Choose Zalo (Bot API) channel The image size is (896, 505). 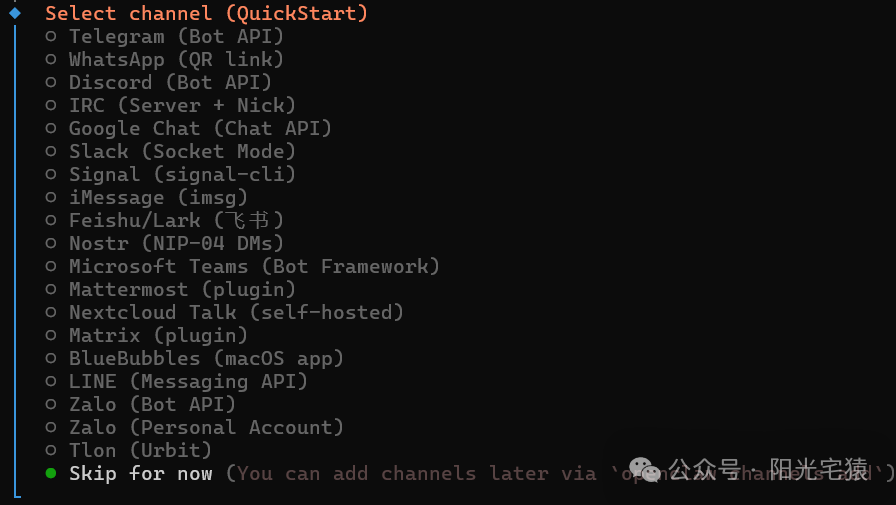coord(141,404)
